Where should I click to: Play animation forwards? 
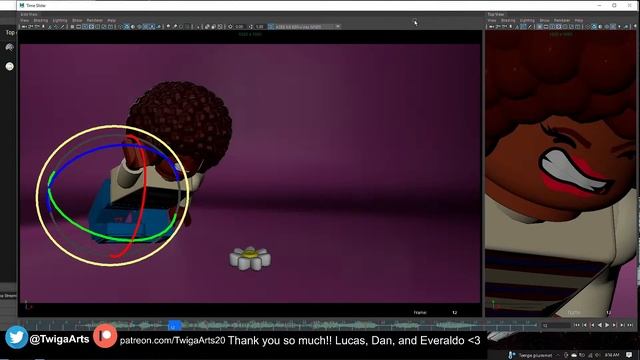607,325
